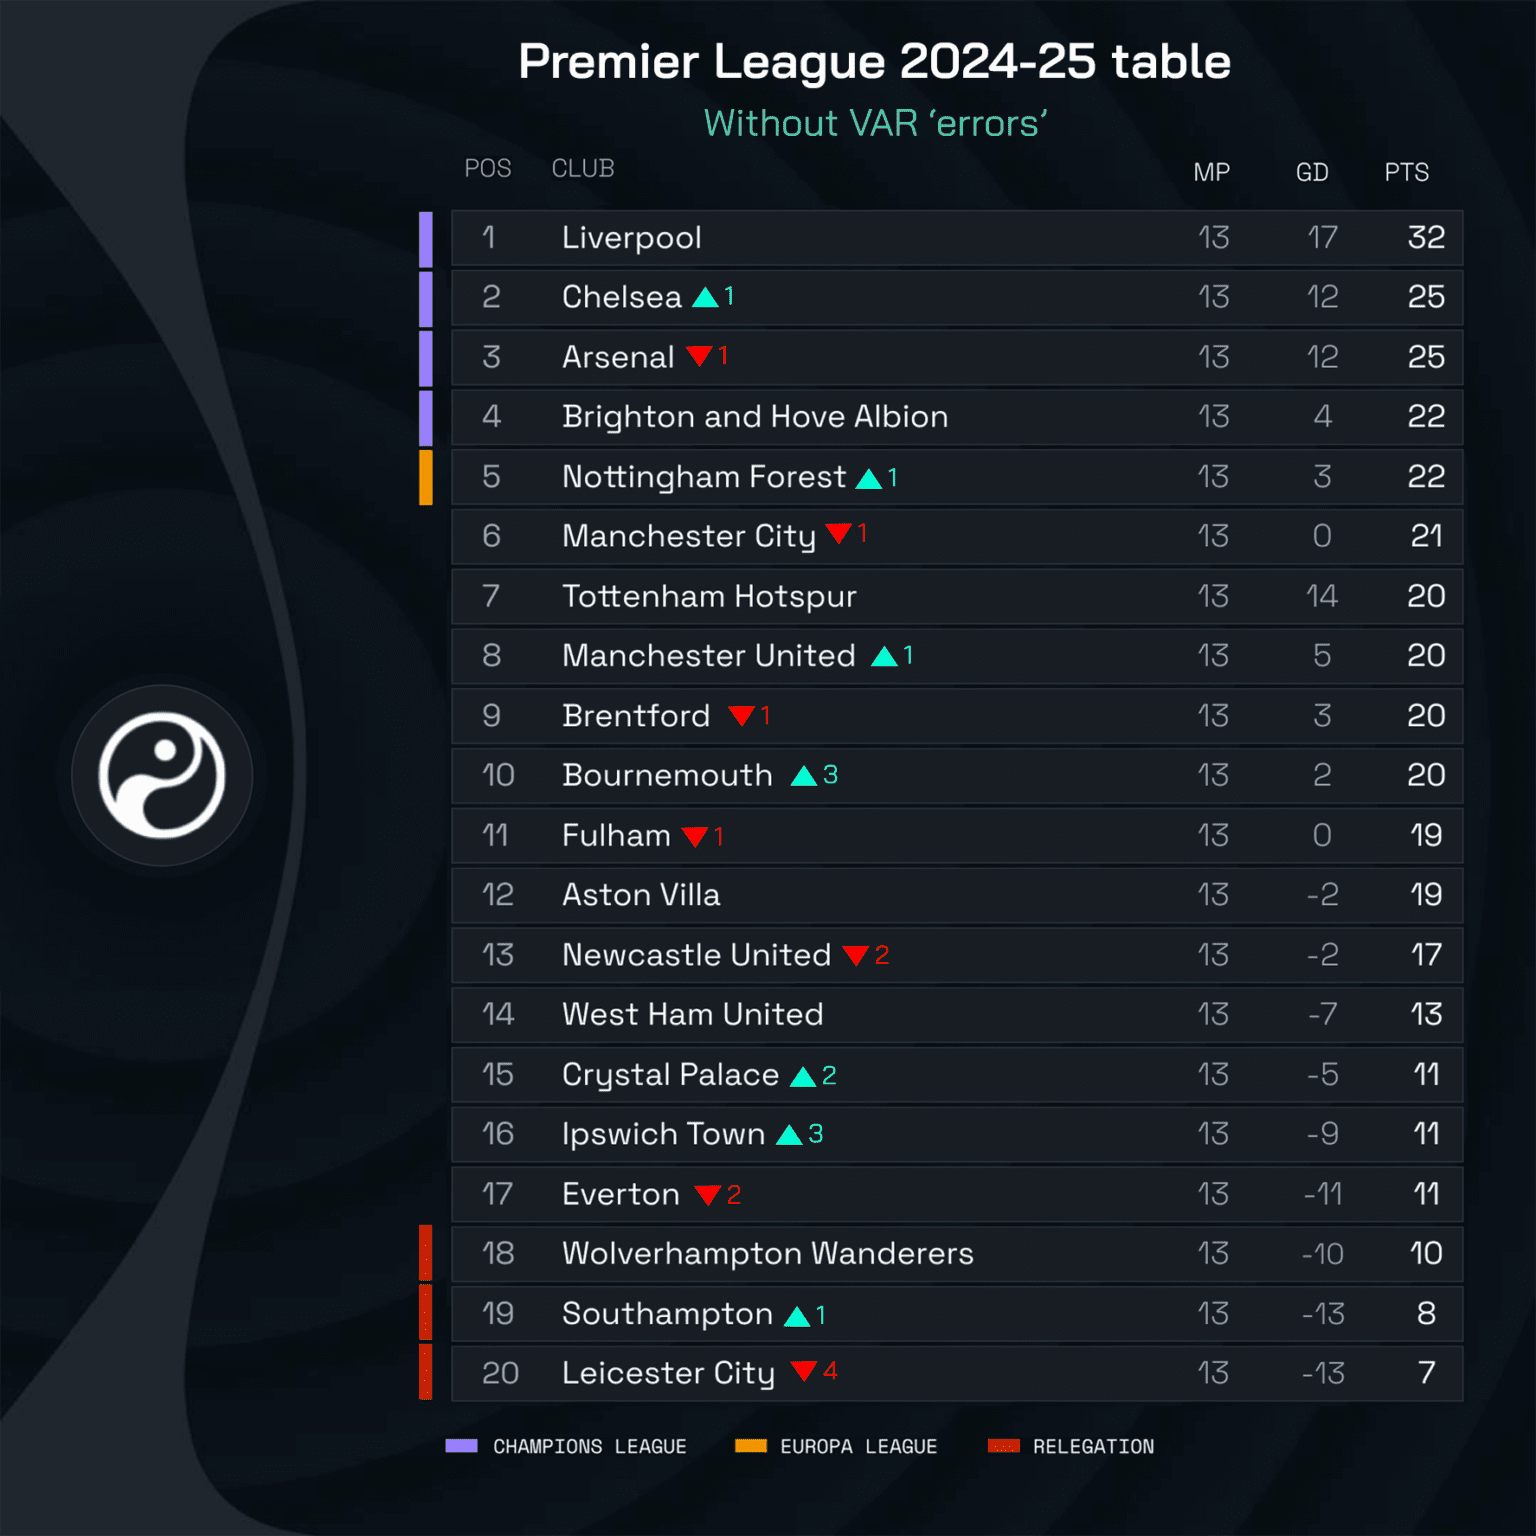Select the Liverpool club name

pos(631,238)
